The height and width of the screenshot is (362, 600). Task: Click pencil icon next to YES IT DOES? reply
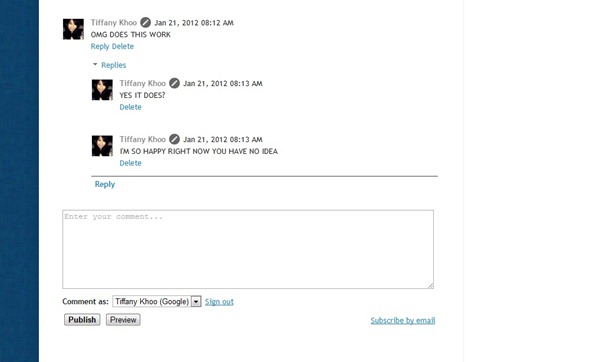[174, 83]
